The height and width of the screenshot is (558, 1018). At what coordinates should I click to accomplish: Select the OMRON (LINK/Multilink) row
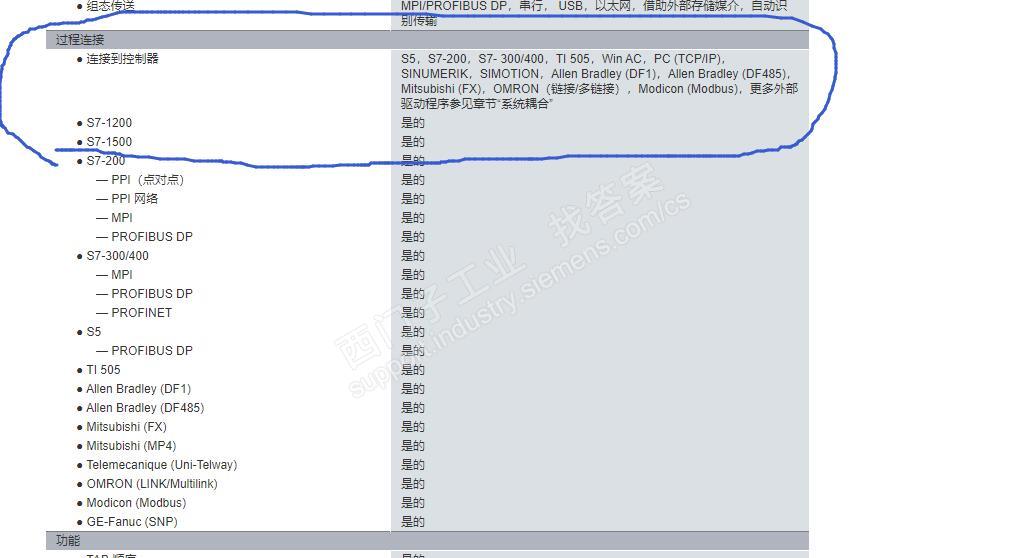click(x=152, y=484)
